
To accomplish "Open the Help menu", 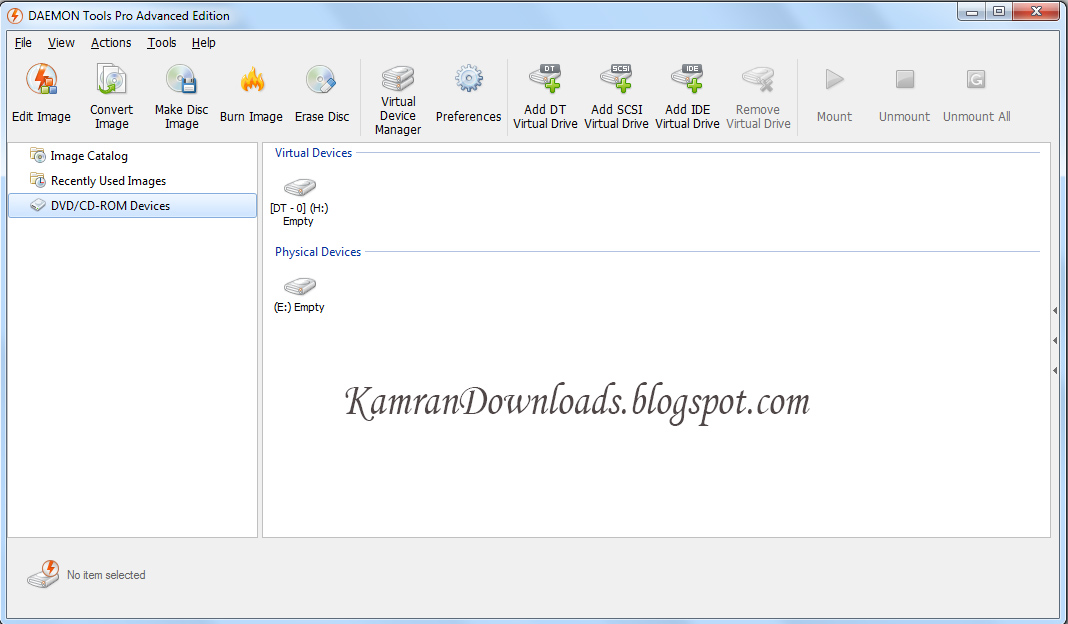I will tap(203, 43).
